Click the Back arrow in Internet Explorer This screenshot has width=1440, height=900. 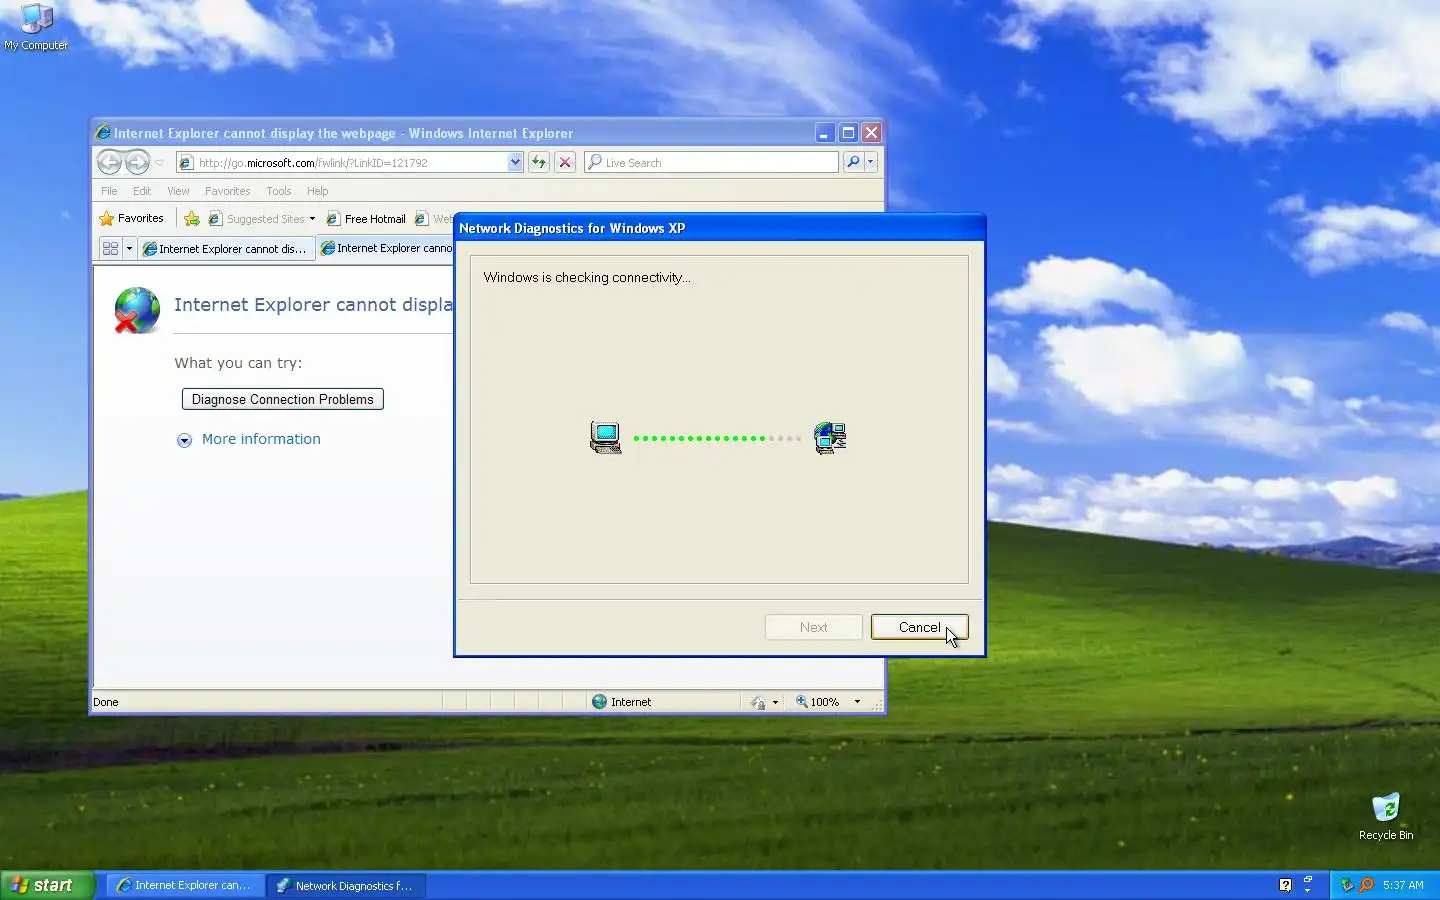point(110,162)
